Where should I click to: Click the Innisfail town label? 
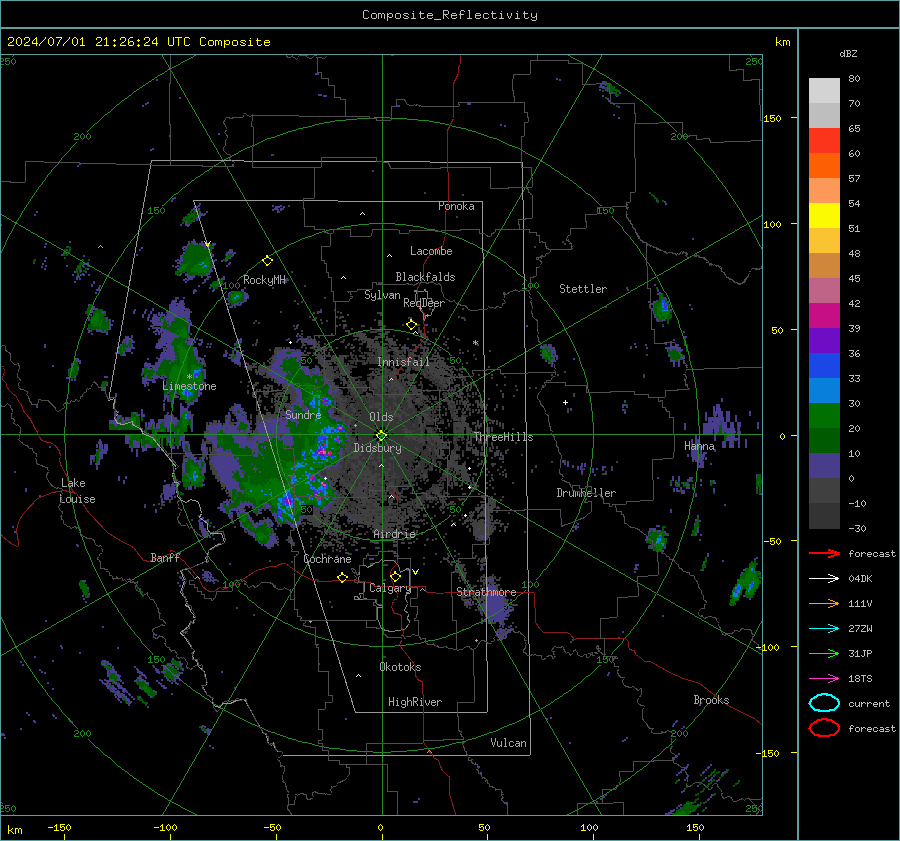coord(403,362)
